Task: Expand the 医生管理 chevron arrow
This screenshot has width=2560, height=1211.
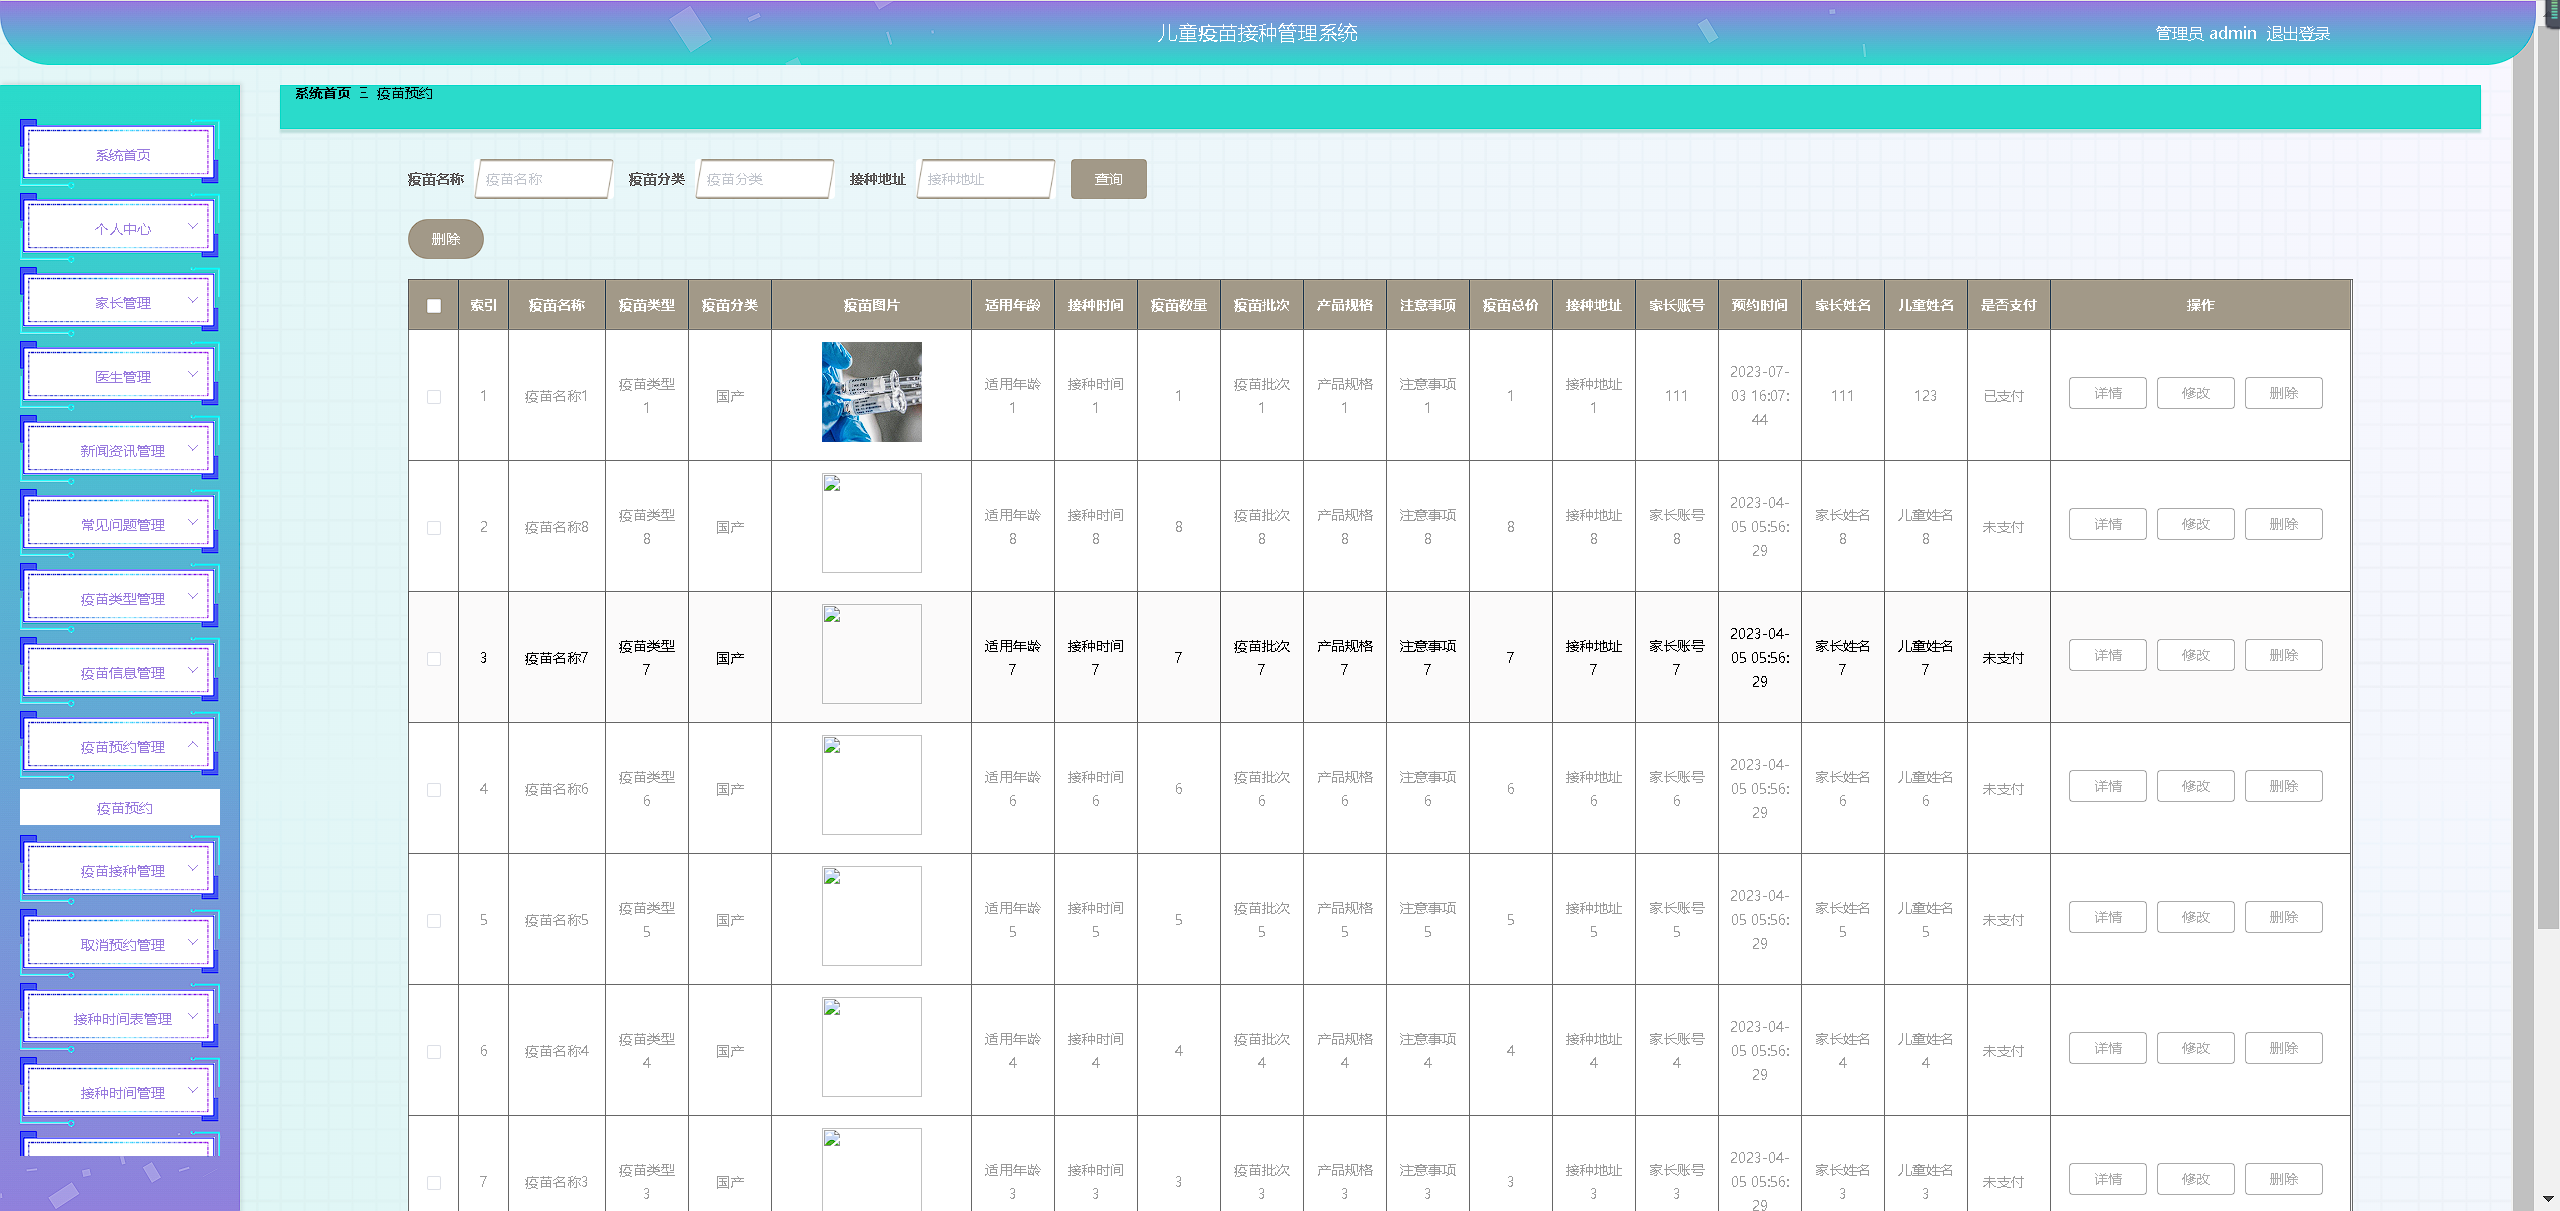Action: (193, 374)
